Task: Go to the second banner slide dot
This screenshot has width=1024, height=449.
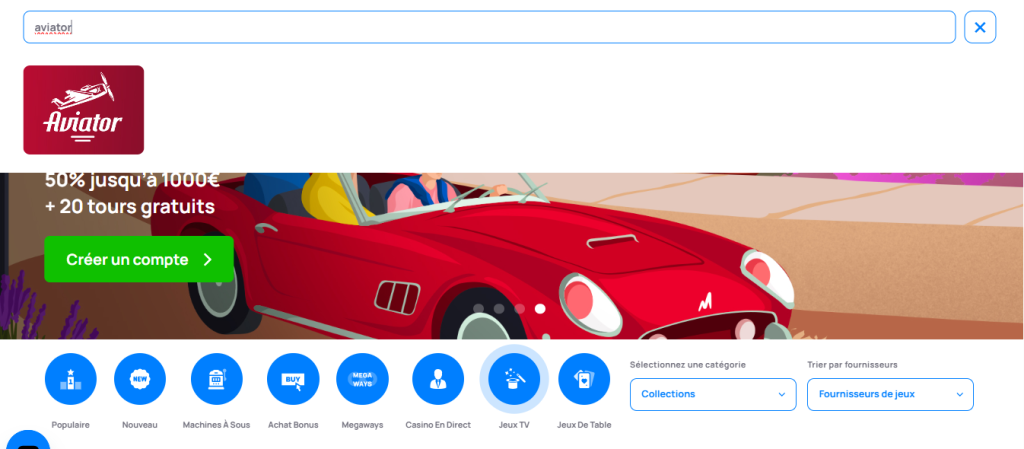Action: click(x=499, y=309)
